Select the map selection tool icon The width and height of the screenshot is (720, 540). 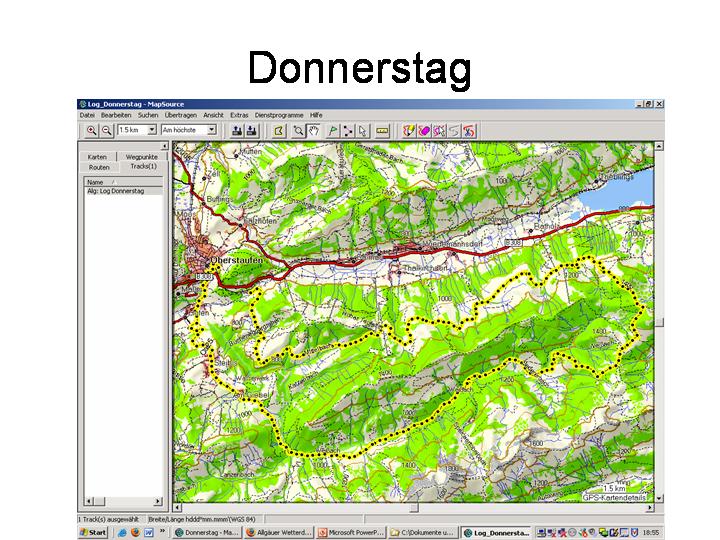279,130
